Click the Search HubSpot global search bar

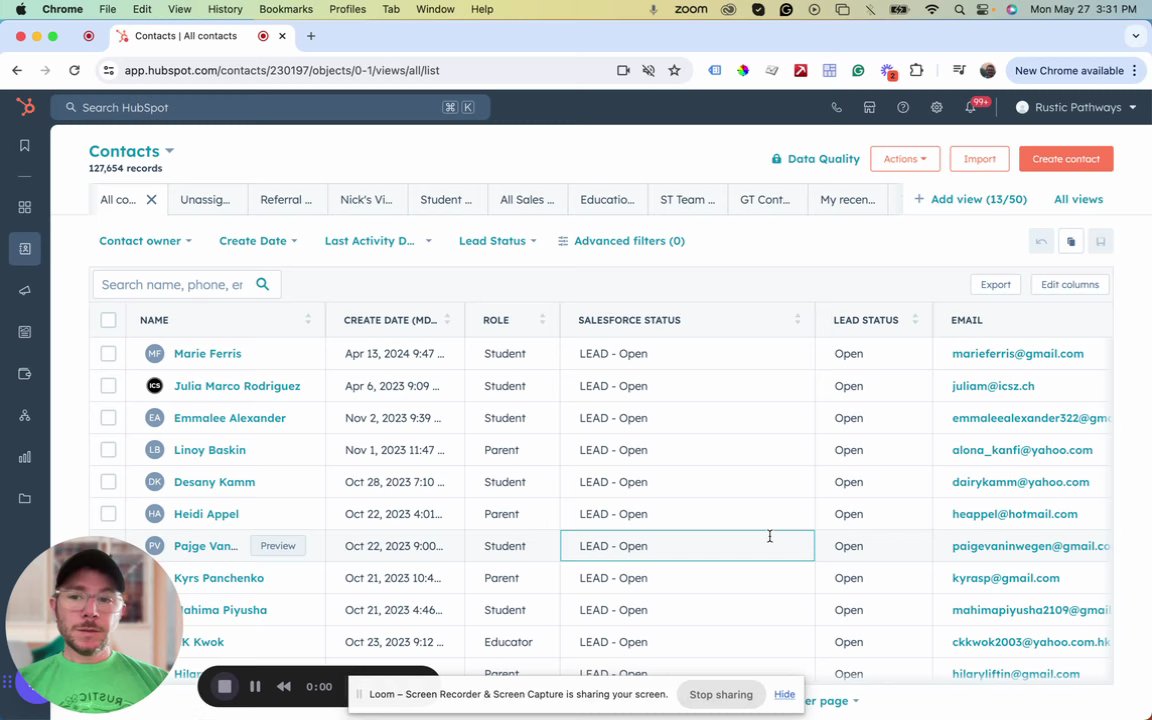(x=270, y=107)
